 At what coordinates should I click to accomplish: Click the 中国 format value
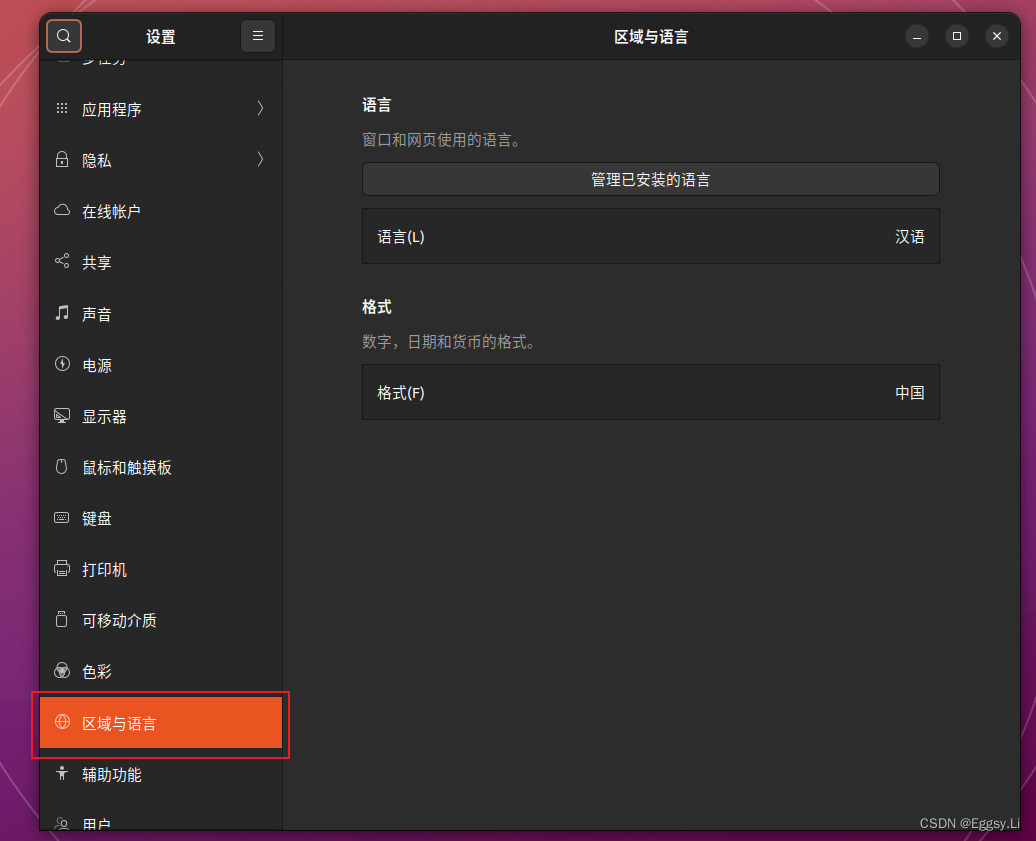(x=909, y=392)
